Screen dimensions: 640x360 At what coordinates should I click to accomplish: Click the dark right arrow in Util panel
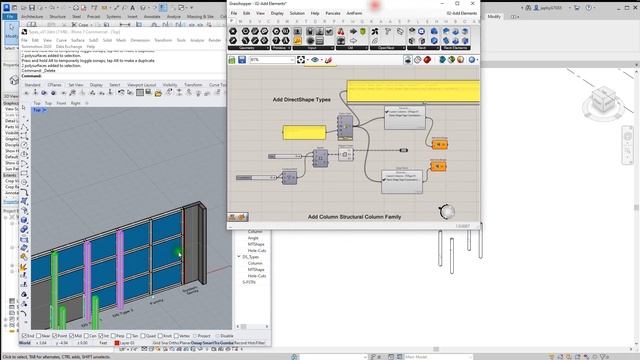[353, 31]
